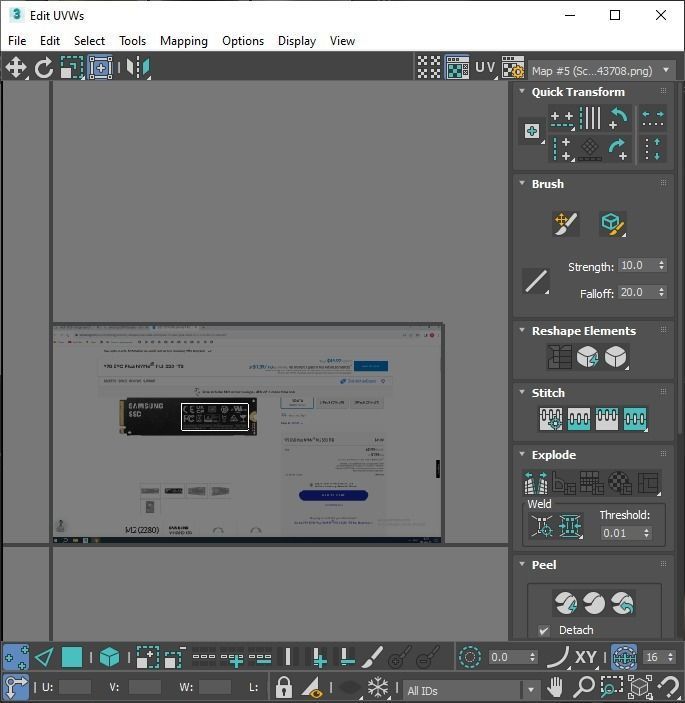Activate the Freeform Mode tool
Screen dimensions: 685x703
tap(100, 68)
